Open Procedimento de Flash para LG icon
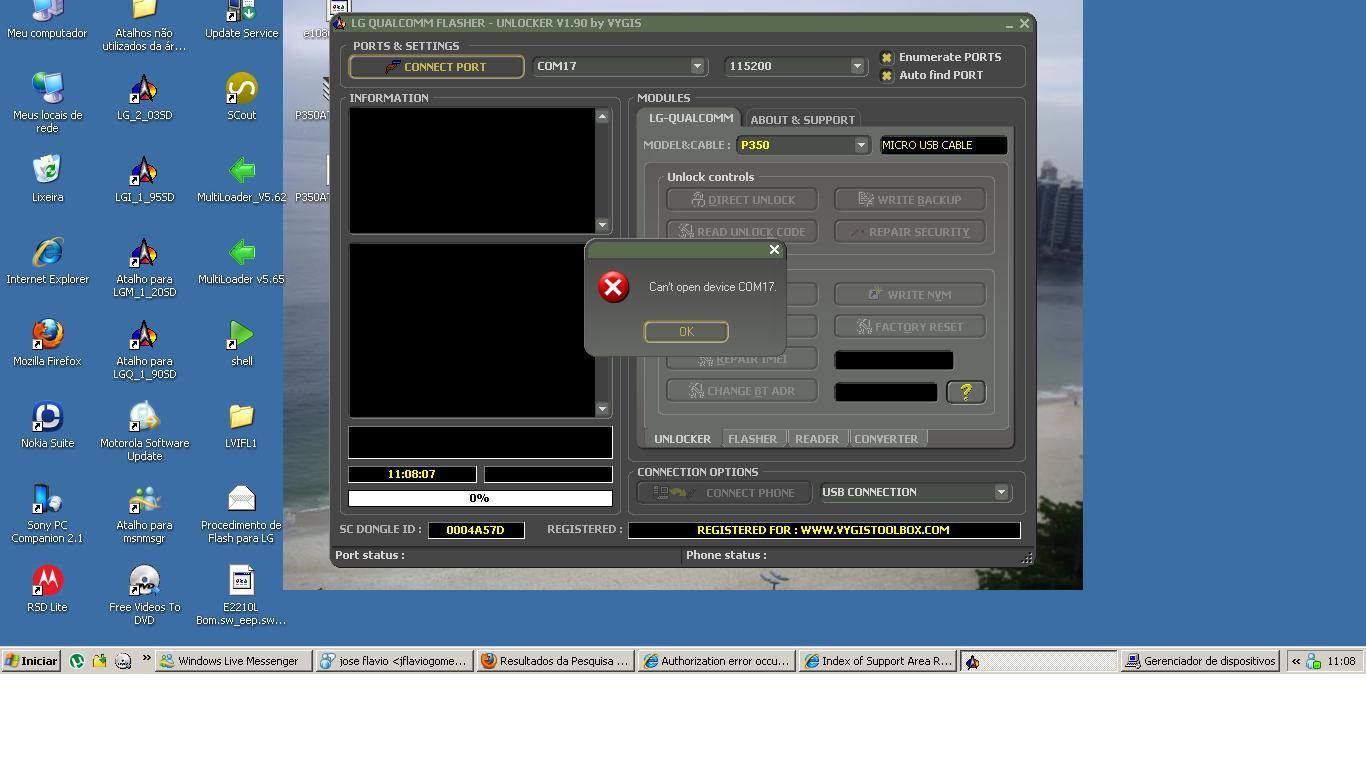Image resolution: width=1366 pixels, height=768 pixels. [241, 512]
